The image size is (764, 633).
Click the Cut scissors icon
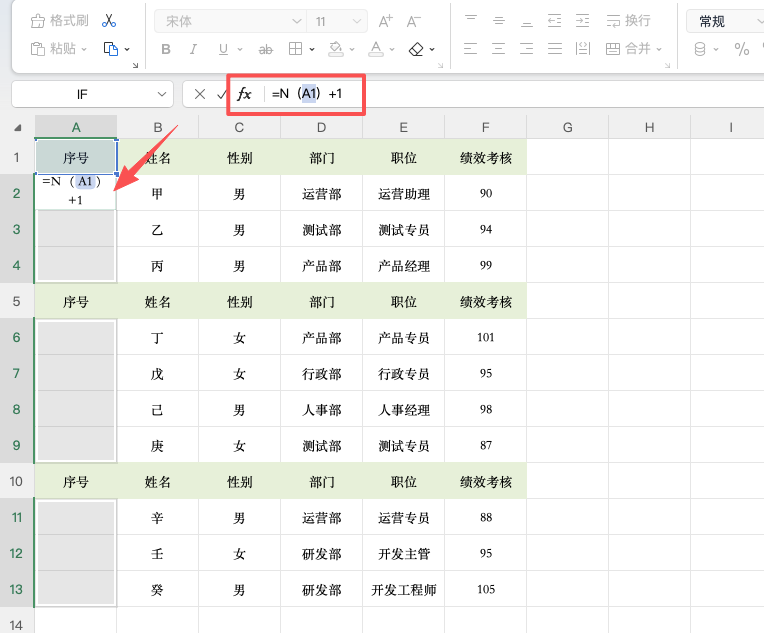(109, 21)
